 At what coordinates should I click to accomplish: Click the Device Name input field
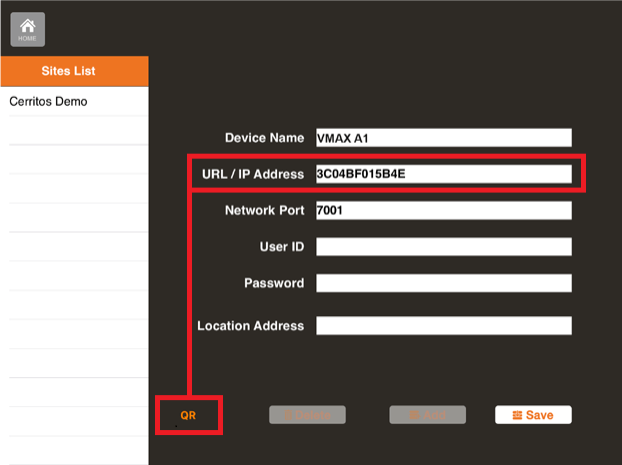(443, 138)
